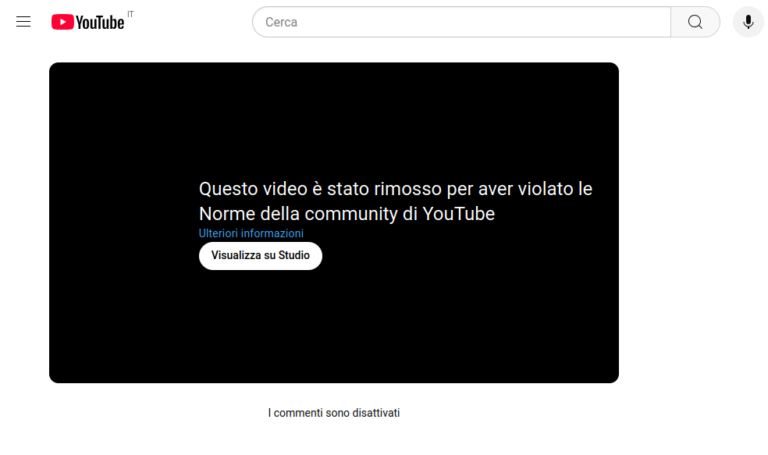Focus the Cerca search field

461,22
